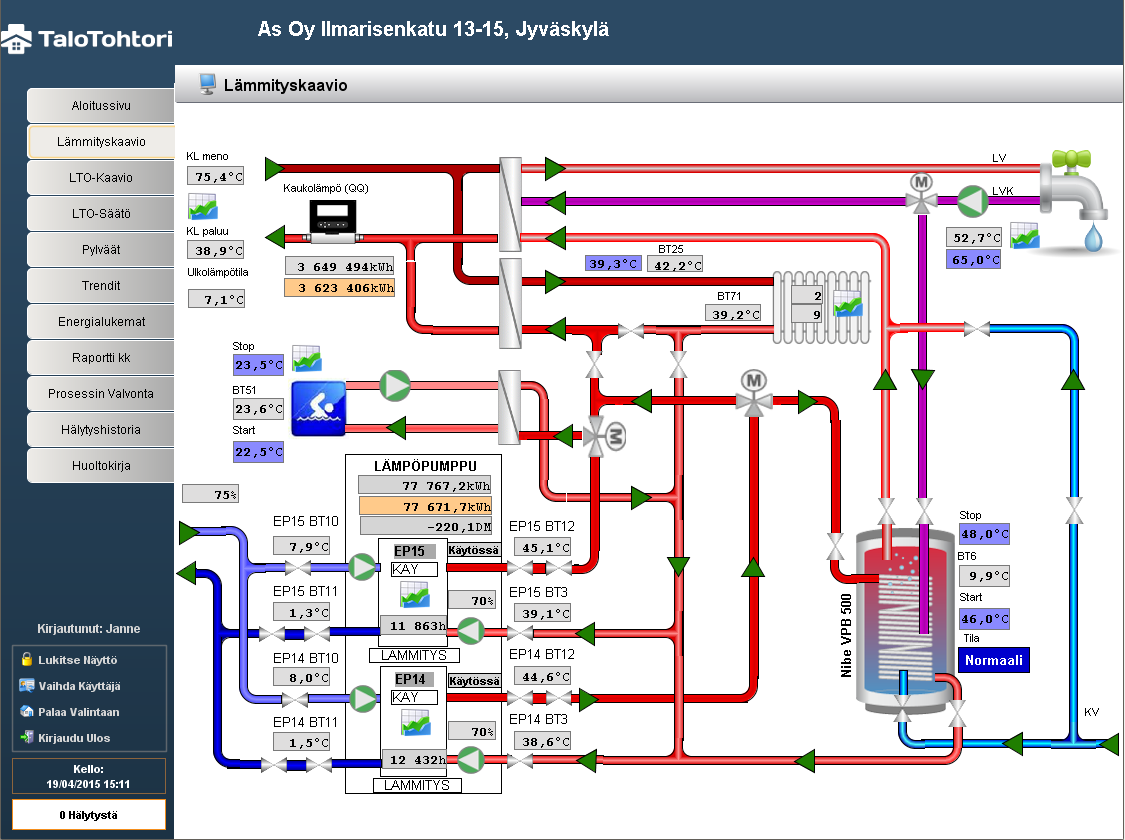Open Prosessin Valvonta
Viewport: 1125px width, 840px height.
click(100, 393)
